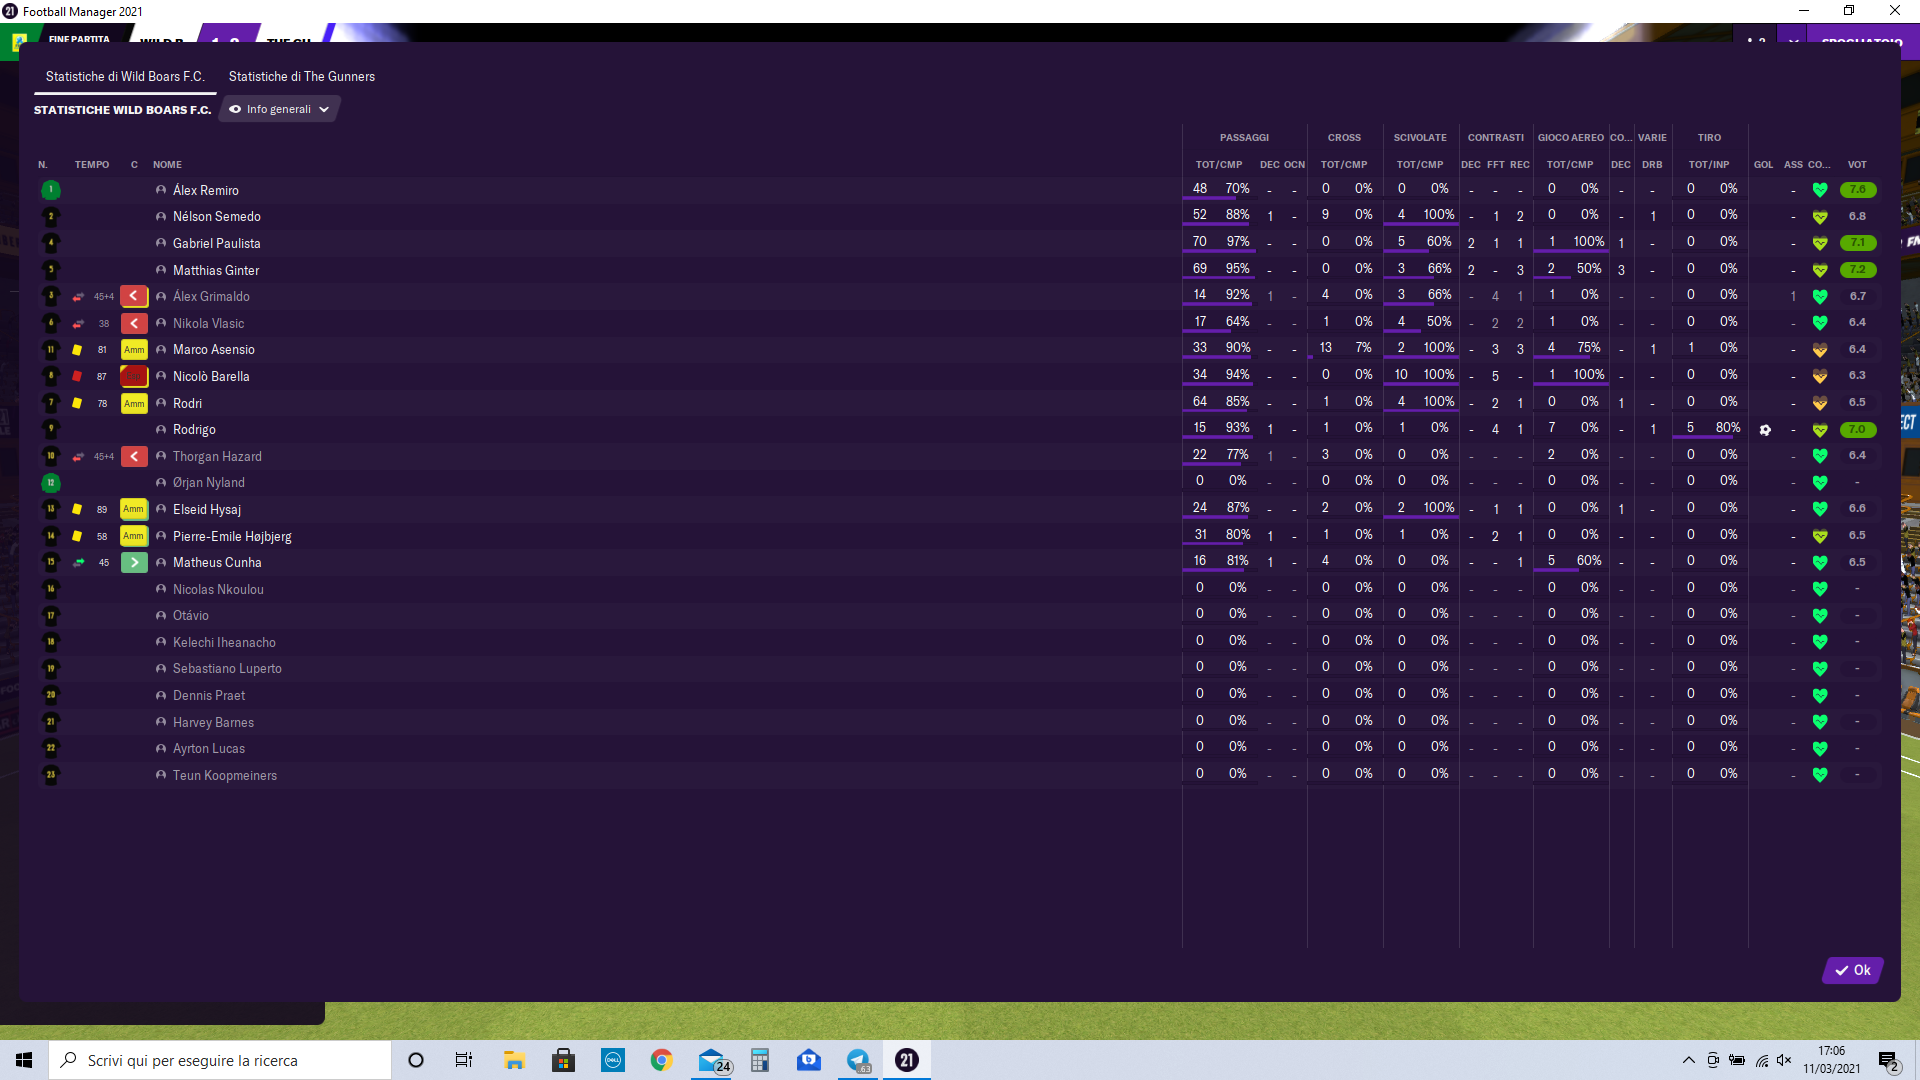
Task: Show hidden system tray icons
Action: click(1689, 1060)
